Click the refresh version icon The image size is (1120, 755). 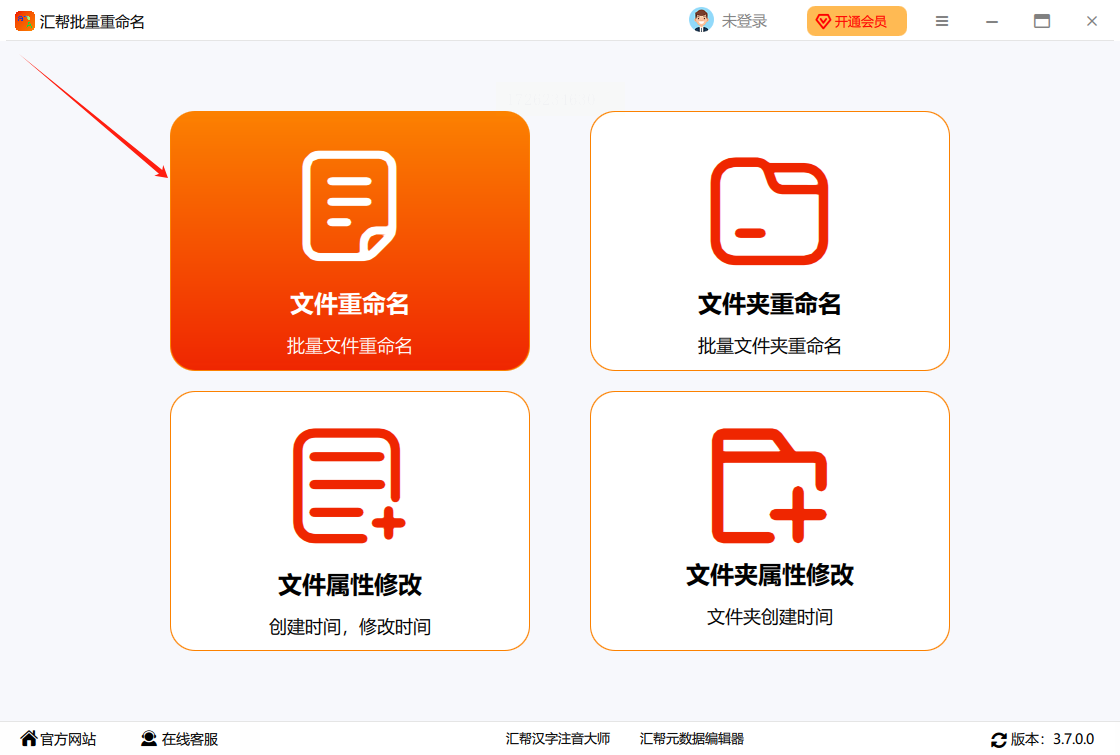pyautogui.click(x=999, y=740)
